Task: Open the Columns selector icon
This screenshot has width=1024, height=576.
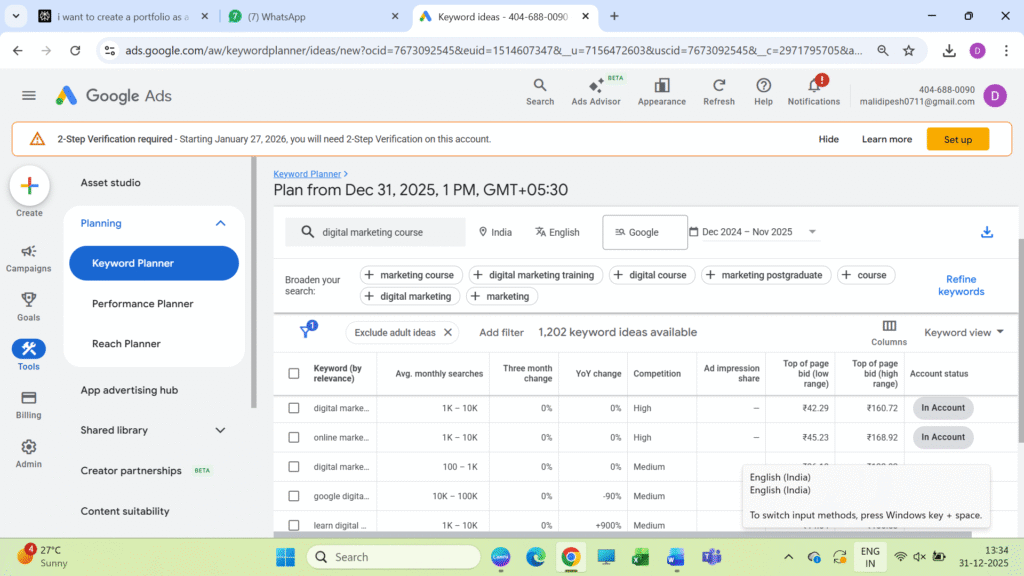Action: [x=889, y=327]
